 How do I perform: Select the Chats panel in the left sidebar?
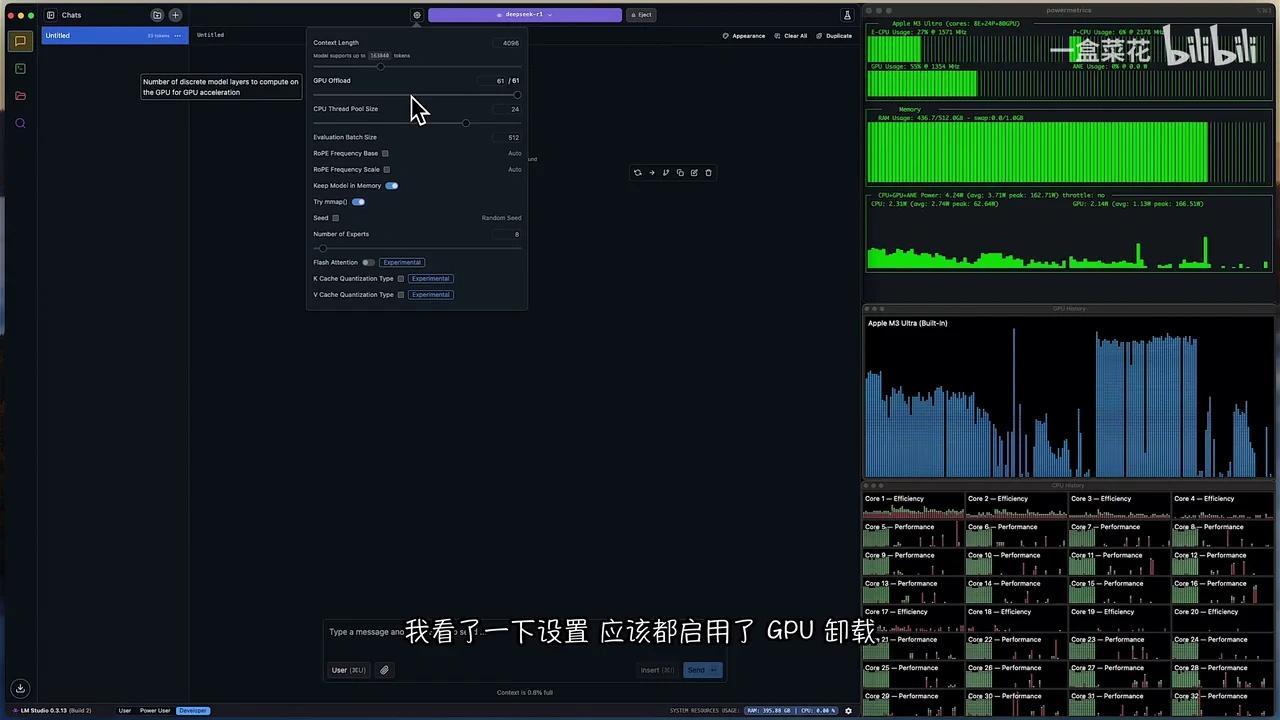tap(20, 40)
